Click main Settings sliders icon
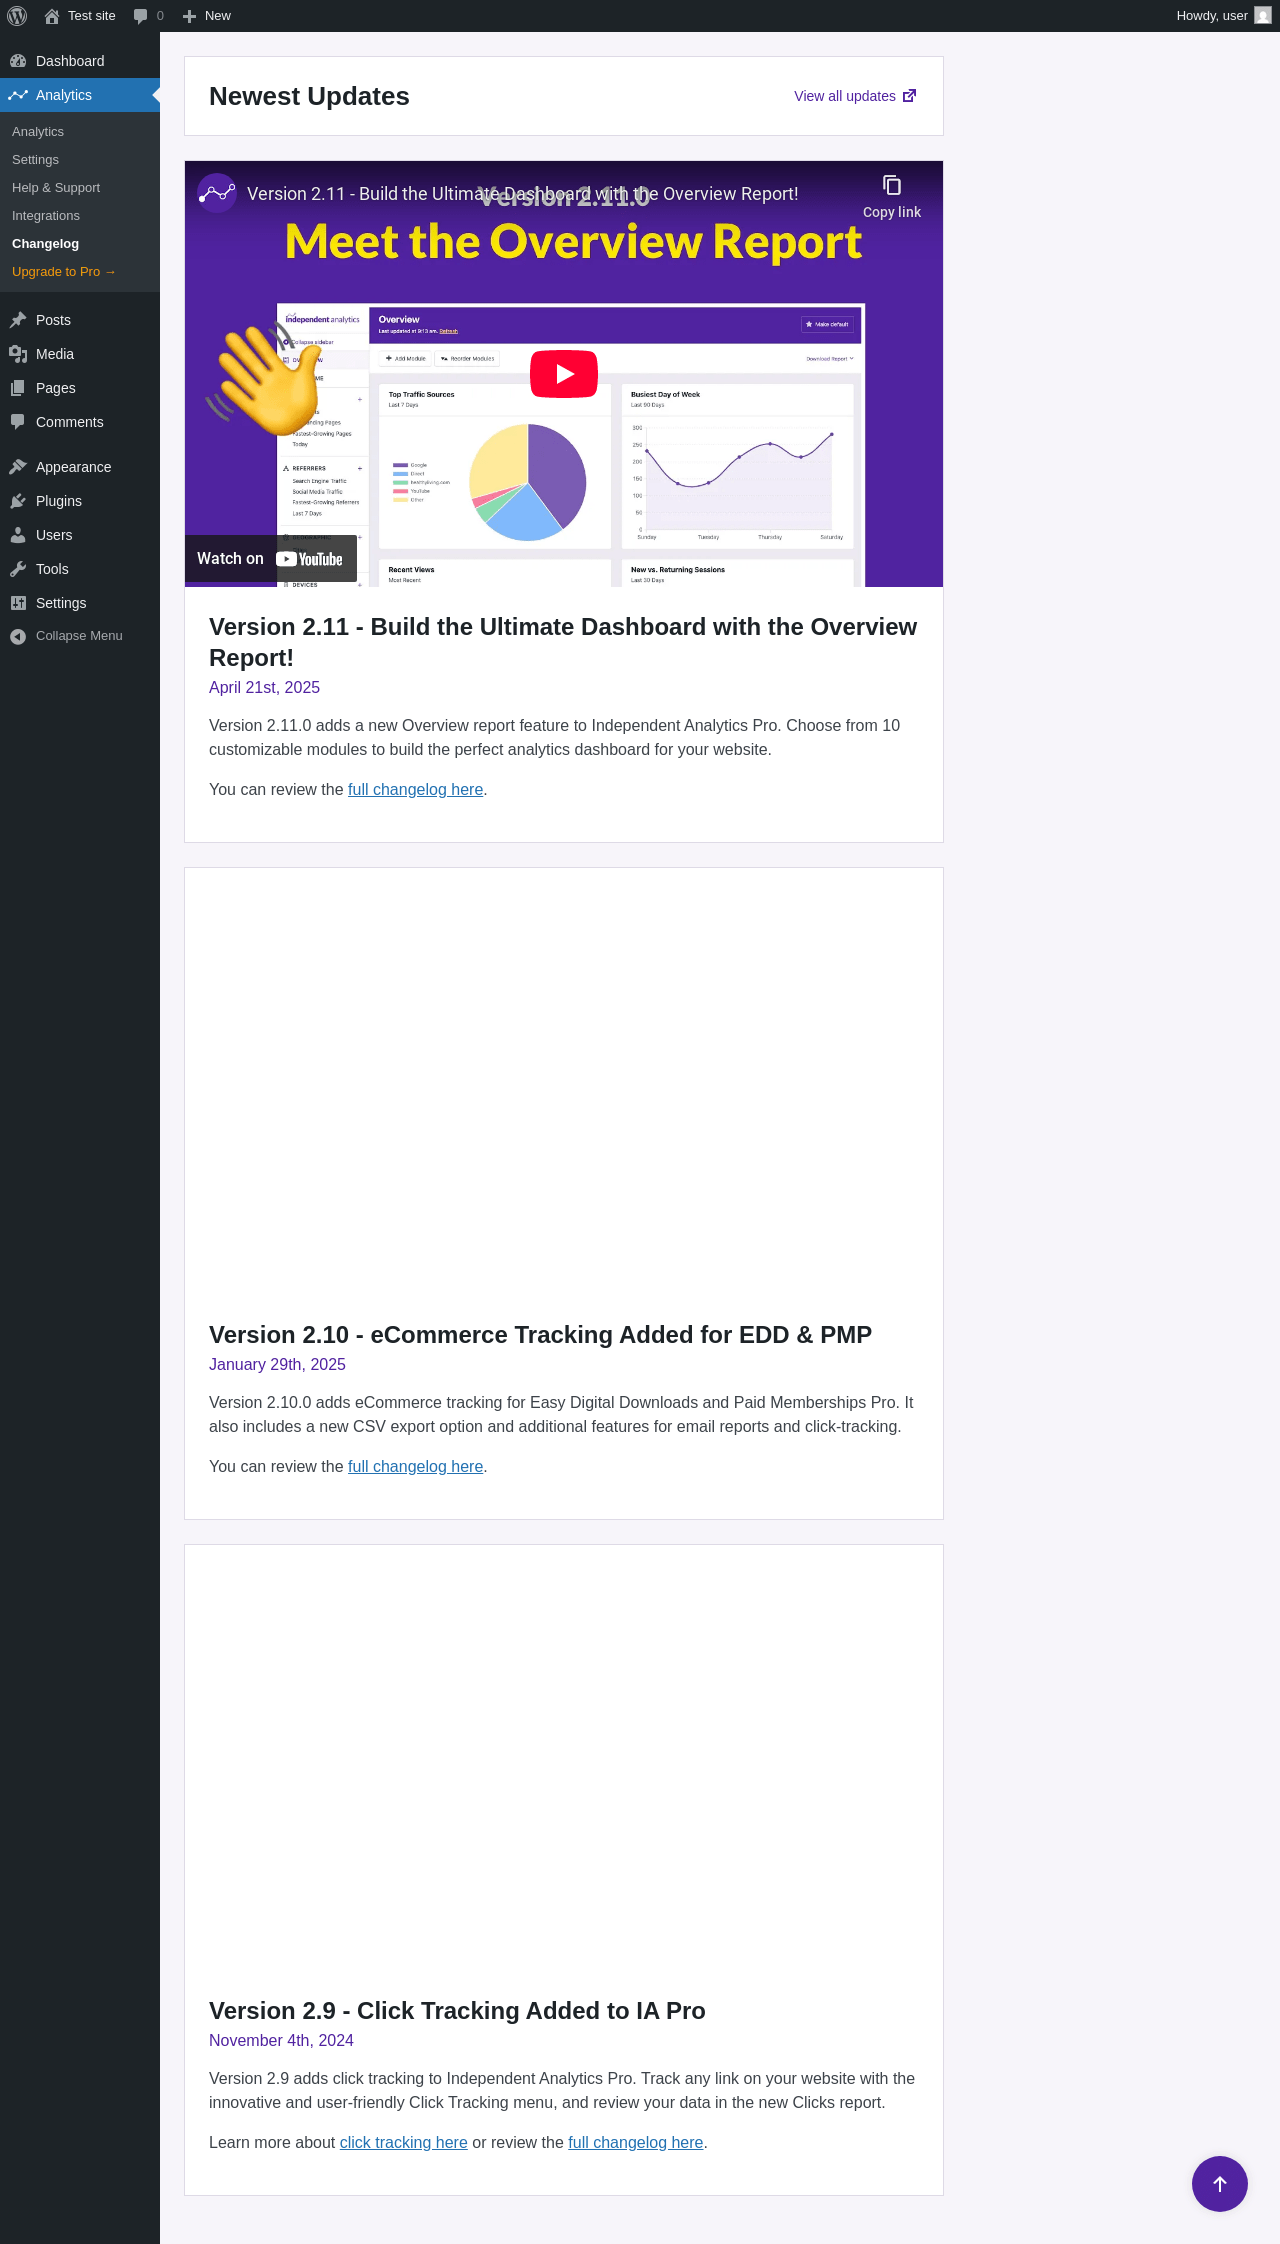 click(18, 603)
